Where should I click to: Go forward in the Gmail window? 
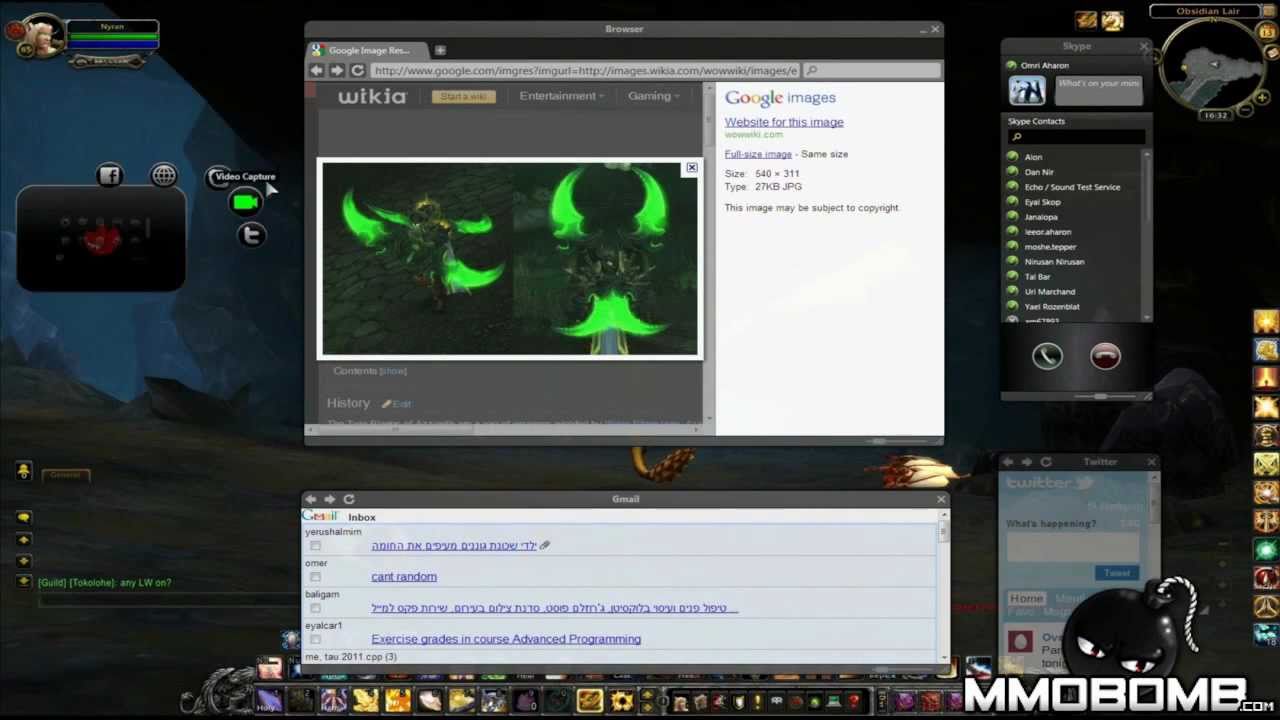point(329,499)
